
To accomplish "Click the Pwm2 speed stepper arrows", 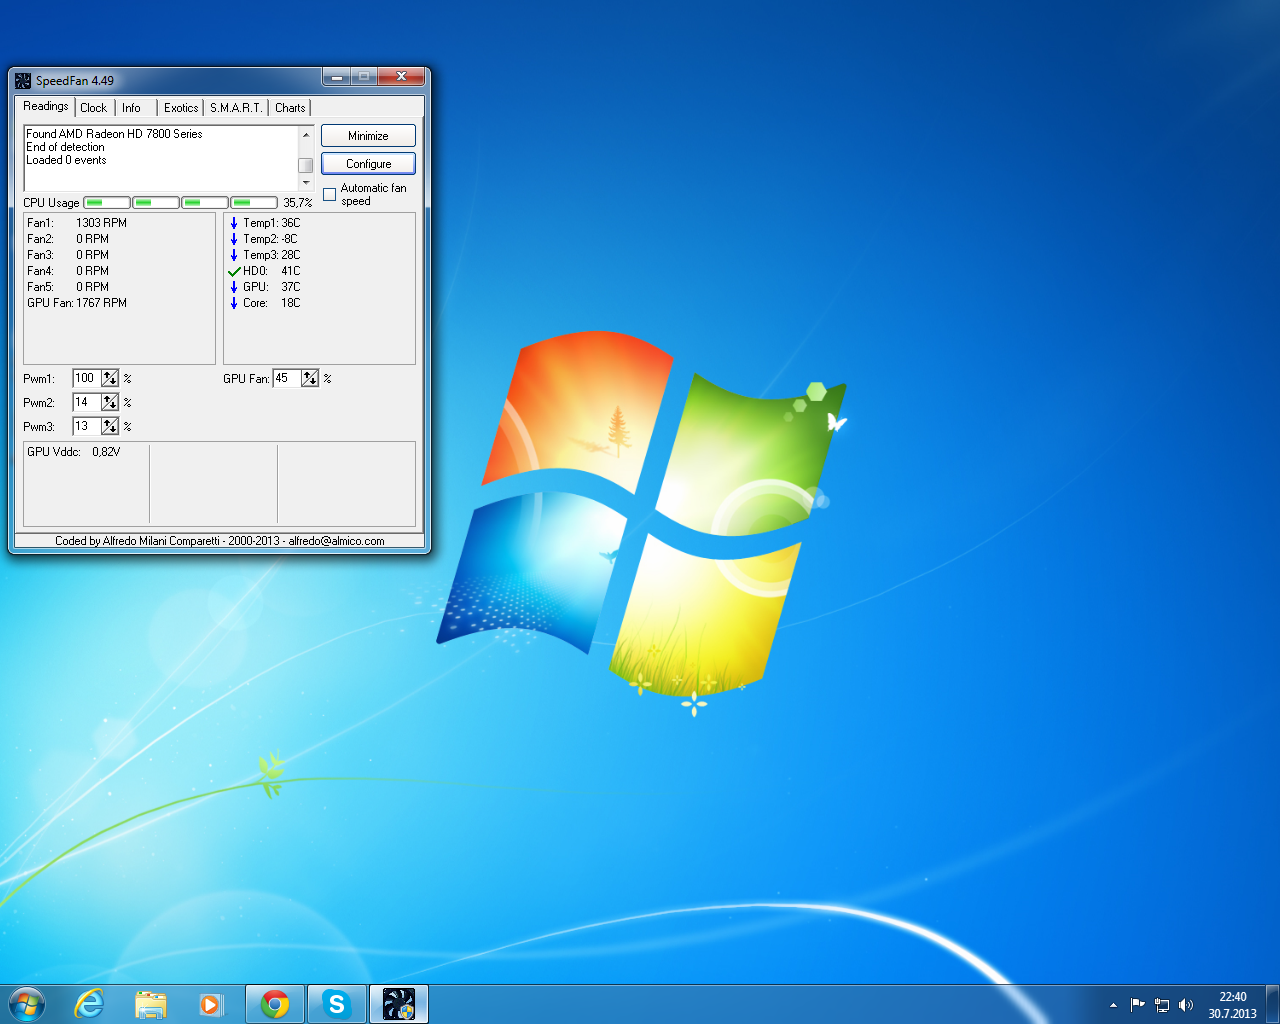I will 110,402.
